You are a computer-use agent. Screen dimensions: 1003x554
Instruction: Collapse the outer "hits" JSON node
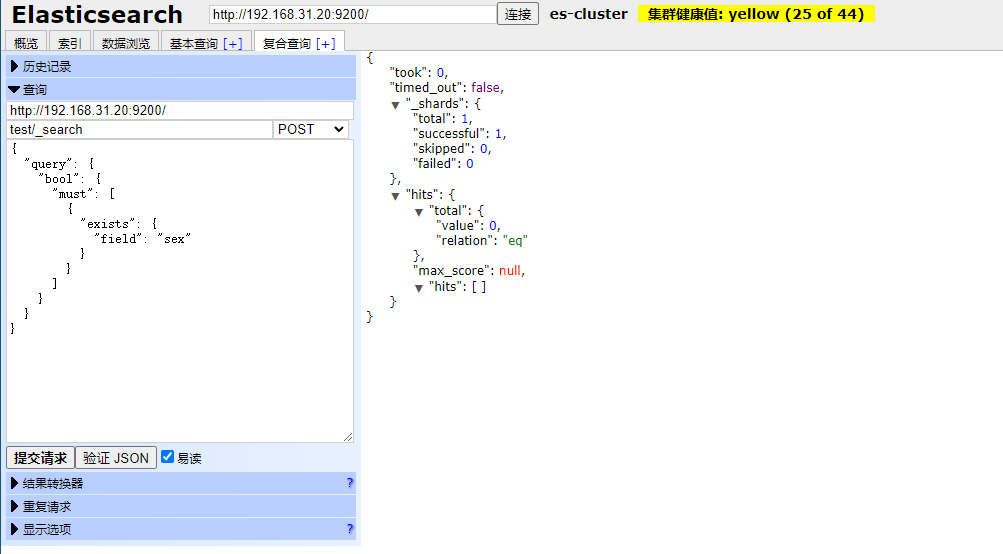pos(395,196)
